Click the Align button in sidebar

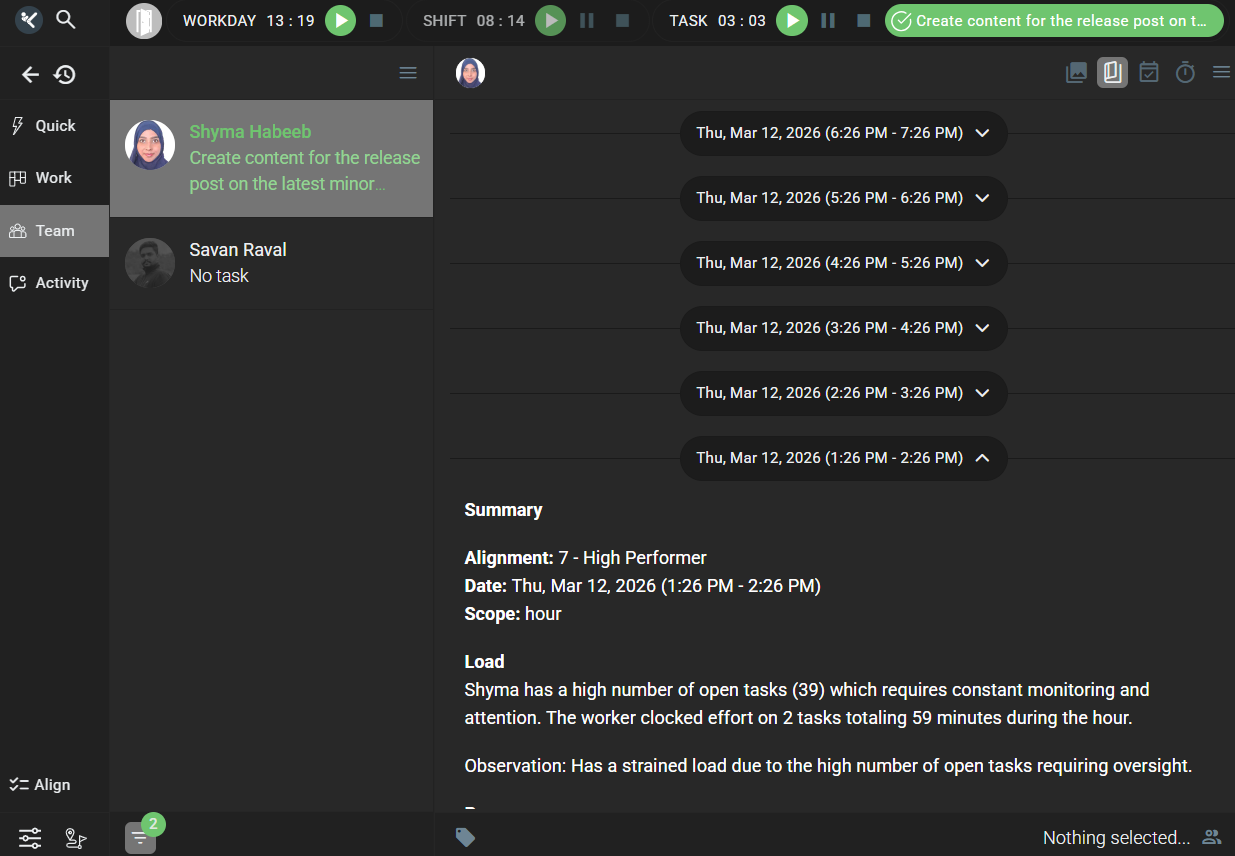[x=40, y=785]
